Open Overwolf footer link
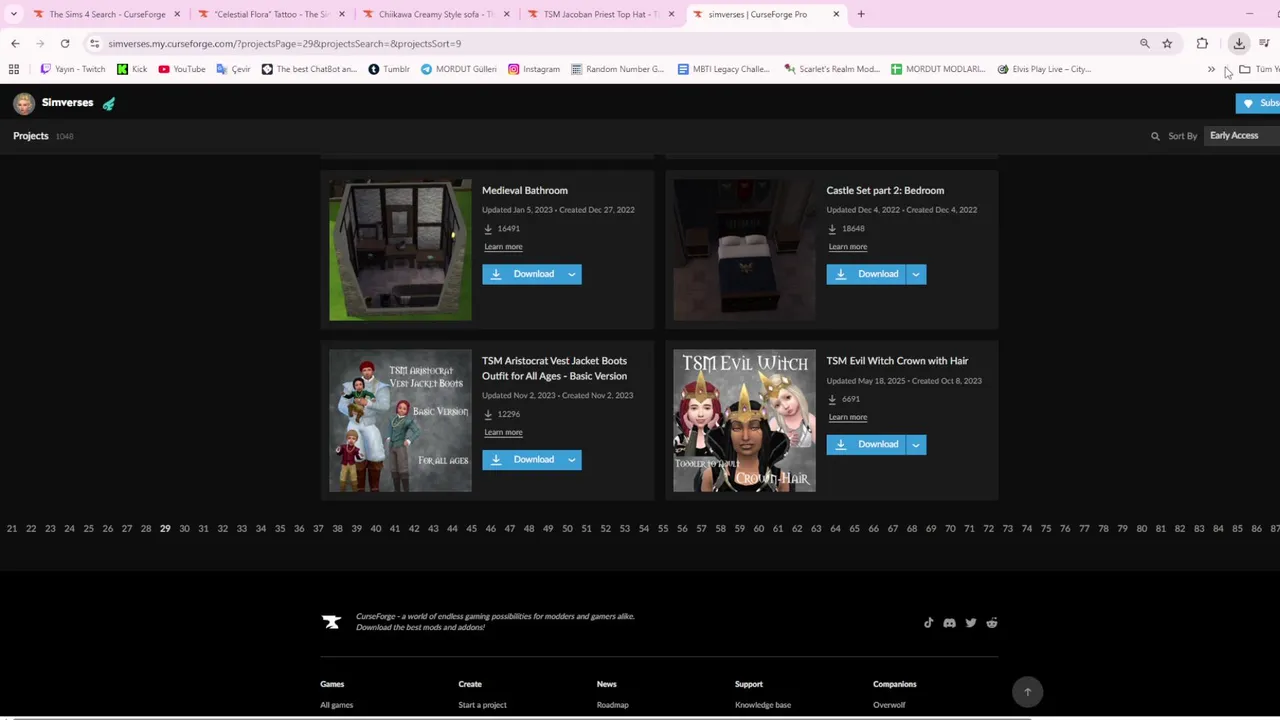Viewport: 1280px width, 720px height. [889, 705]
